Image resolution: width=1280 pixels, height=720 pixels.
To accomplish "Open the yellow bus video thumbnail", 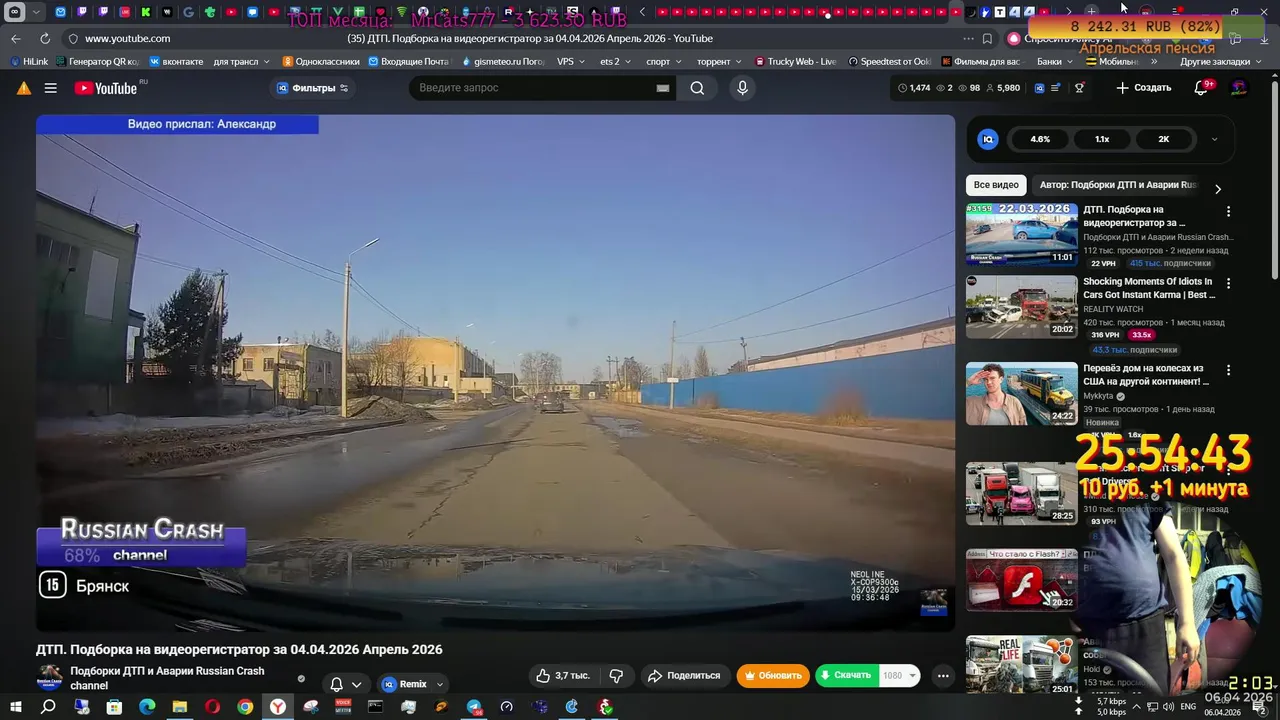I will point(1021,393).
